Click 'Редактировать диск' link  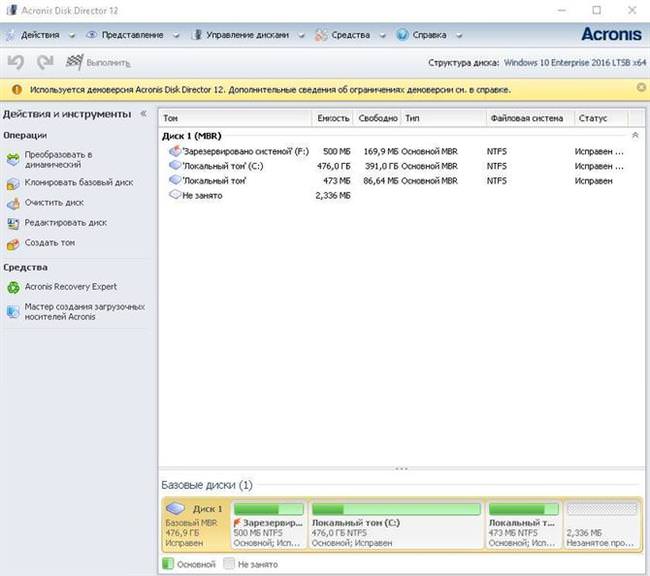coord(65,223)
